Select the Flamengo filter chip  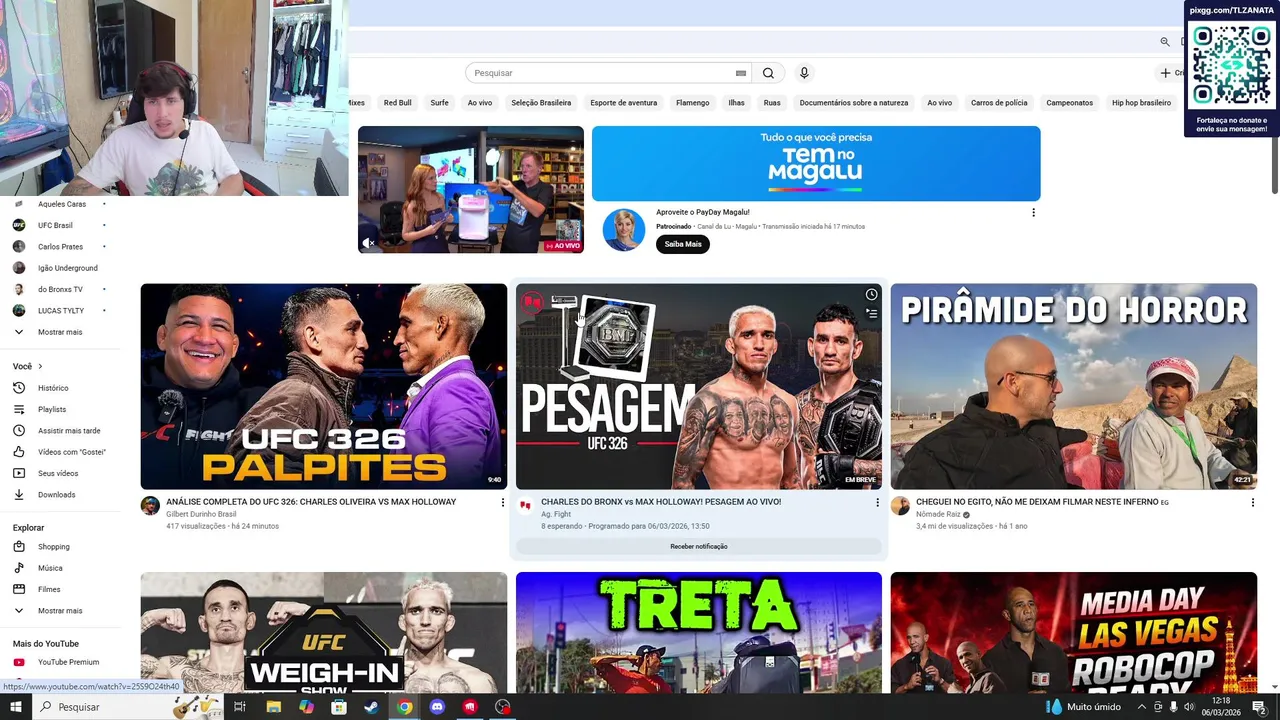(x=692, y=103)
